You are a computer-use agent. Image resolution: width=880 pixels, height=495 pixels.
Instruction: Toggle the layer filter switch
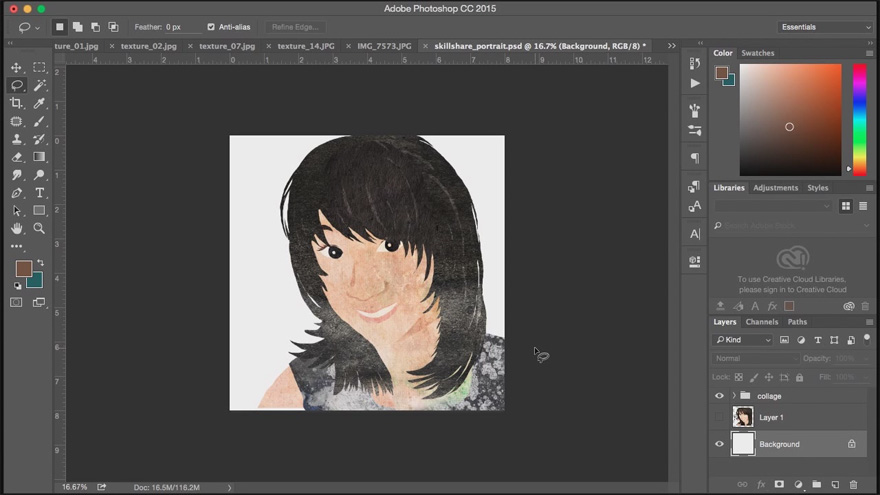point(867,339)
